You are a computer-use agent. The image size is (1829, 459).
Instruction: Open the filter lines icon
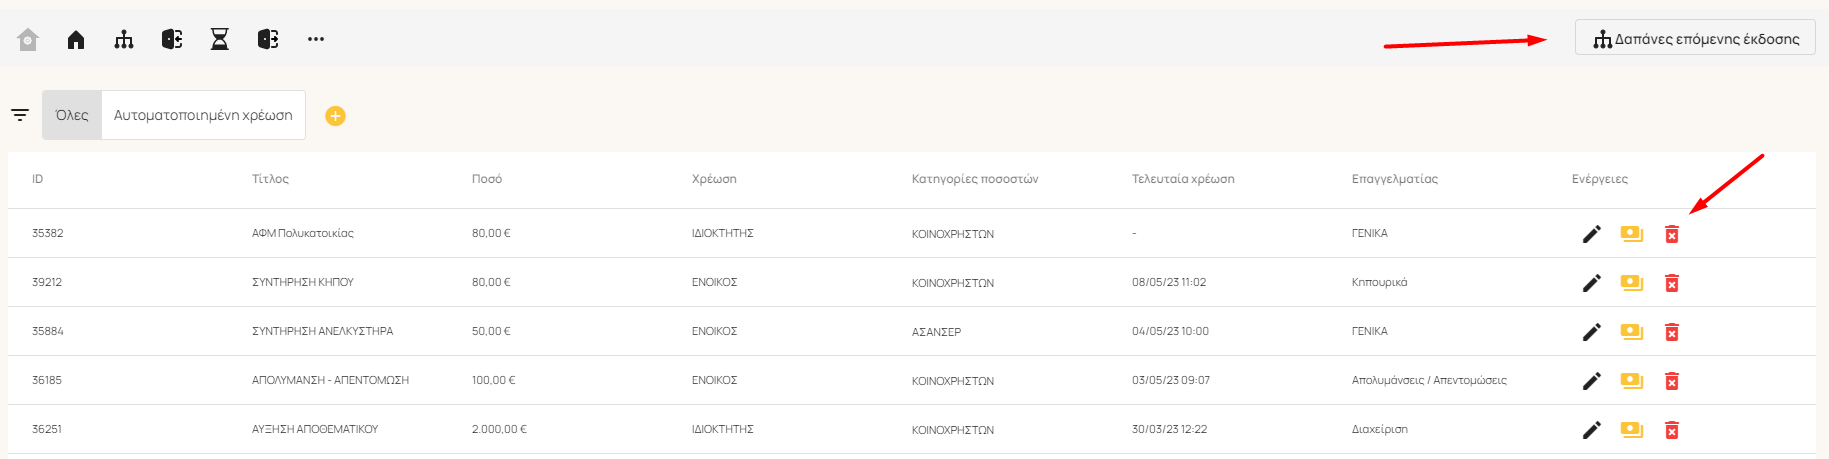click(x=20, y=115)
